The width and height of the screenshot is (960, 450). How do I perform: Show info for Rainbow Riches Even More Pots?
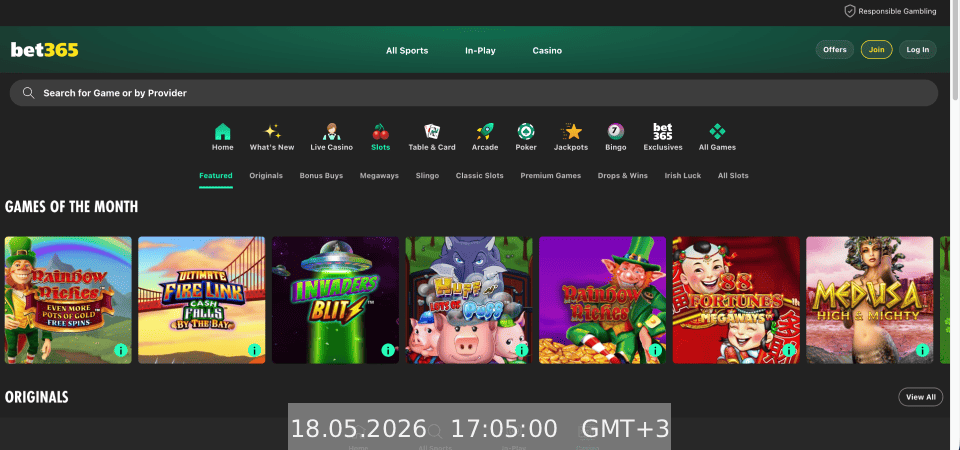(121, 350)
